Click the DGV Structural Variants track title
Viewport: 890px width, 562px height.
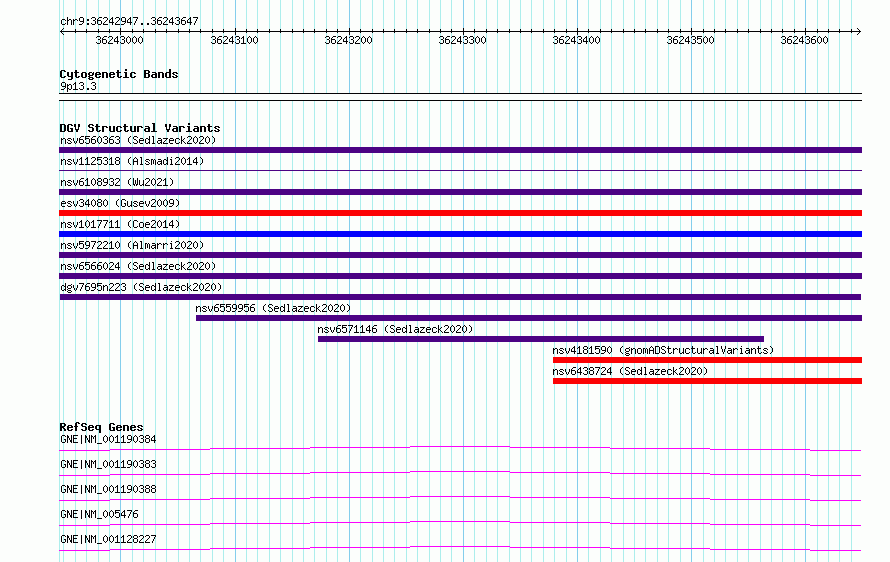pos(140,128)
